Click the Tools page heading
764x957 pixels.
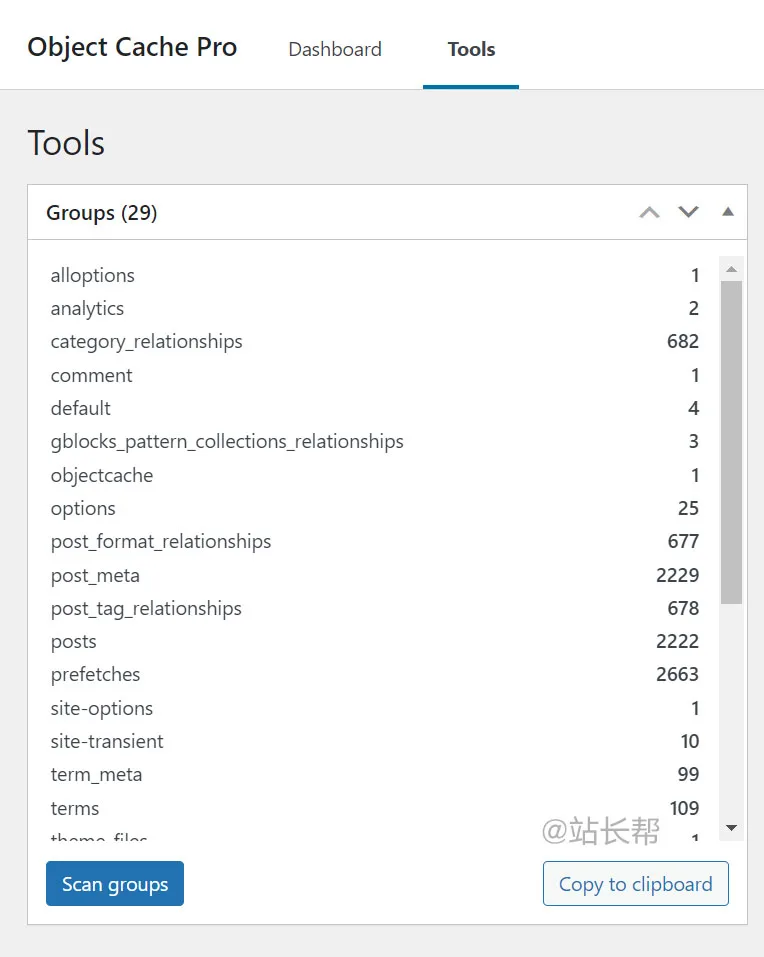click(66, 143)
